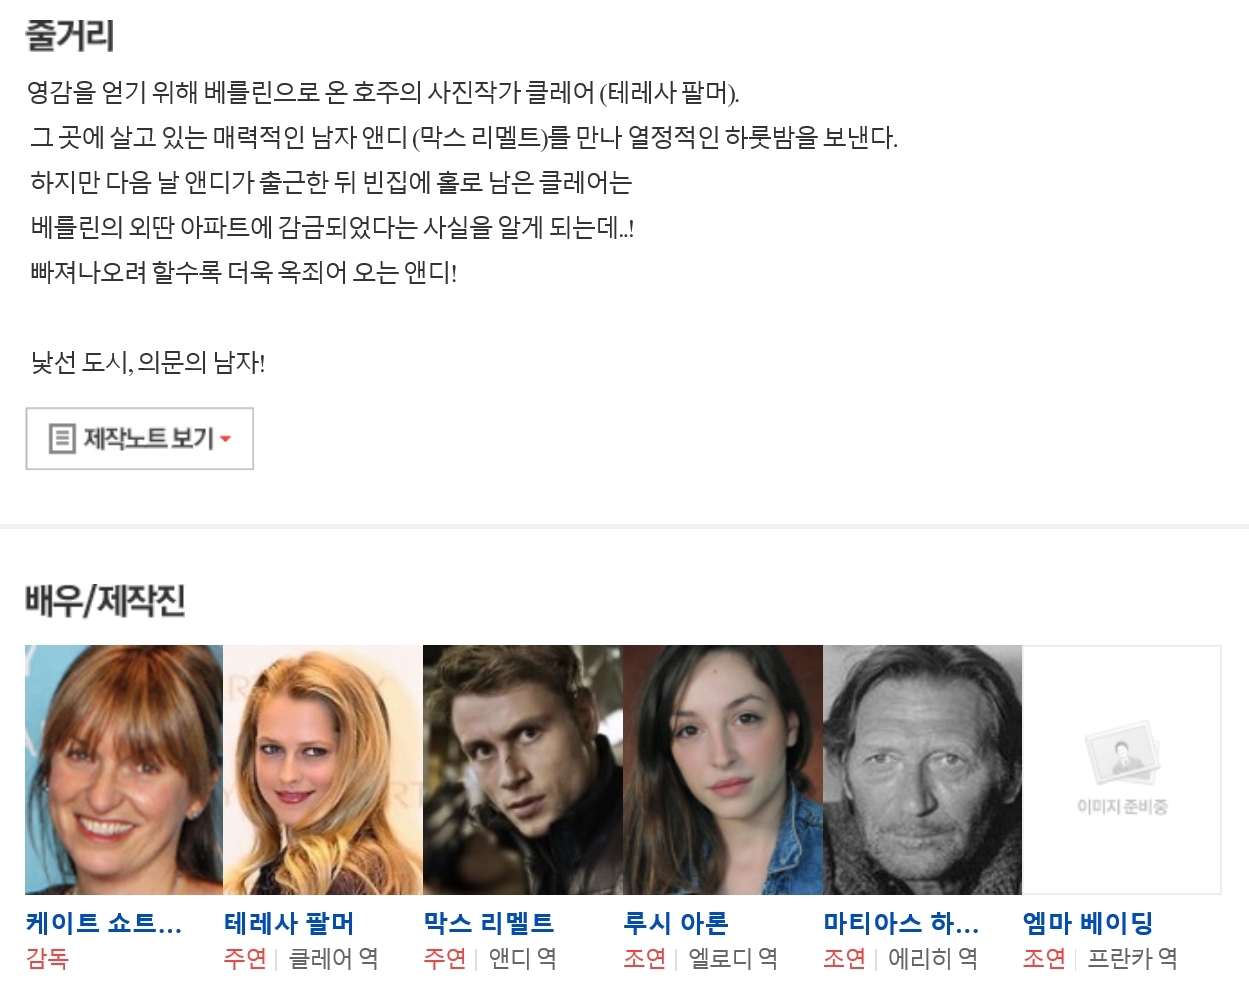
Task: Click 조연 label under 엠마 베이딩
Action: [x=1044, y=959]
